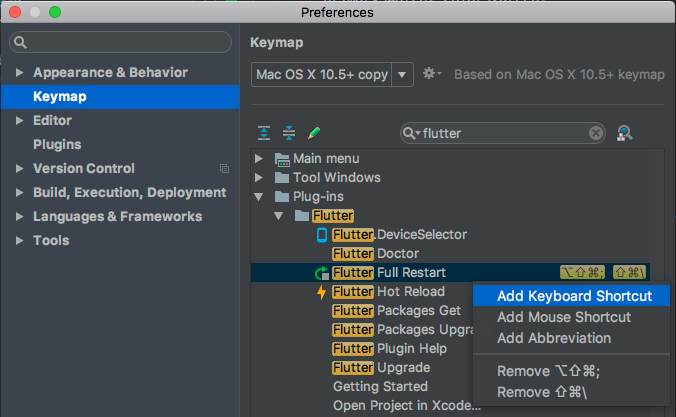The image size is (676, 417).
Task: Click the pencil edit shortcut icon
Action: tap(314, 133)
